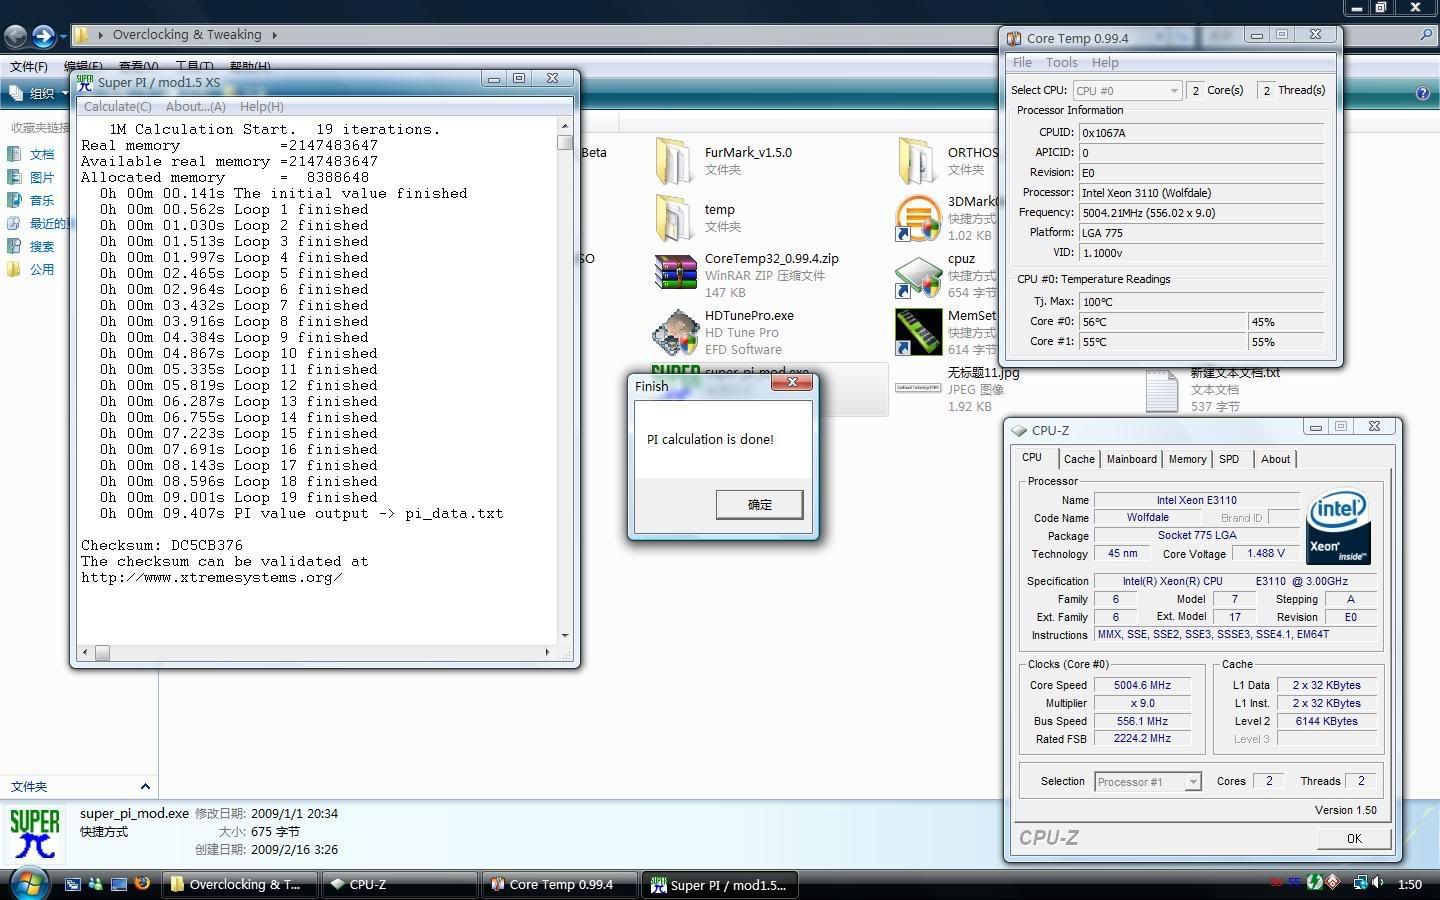Select the cpuz shortcut icon
The image size is (1440, 900).
917,277
